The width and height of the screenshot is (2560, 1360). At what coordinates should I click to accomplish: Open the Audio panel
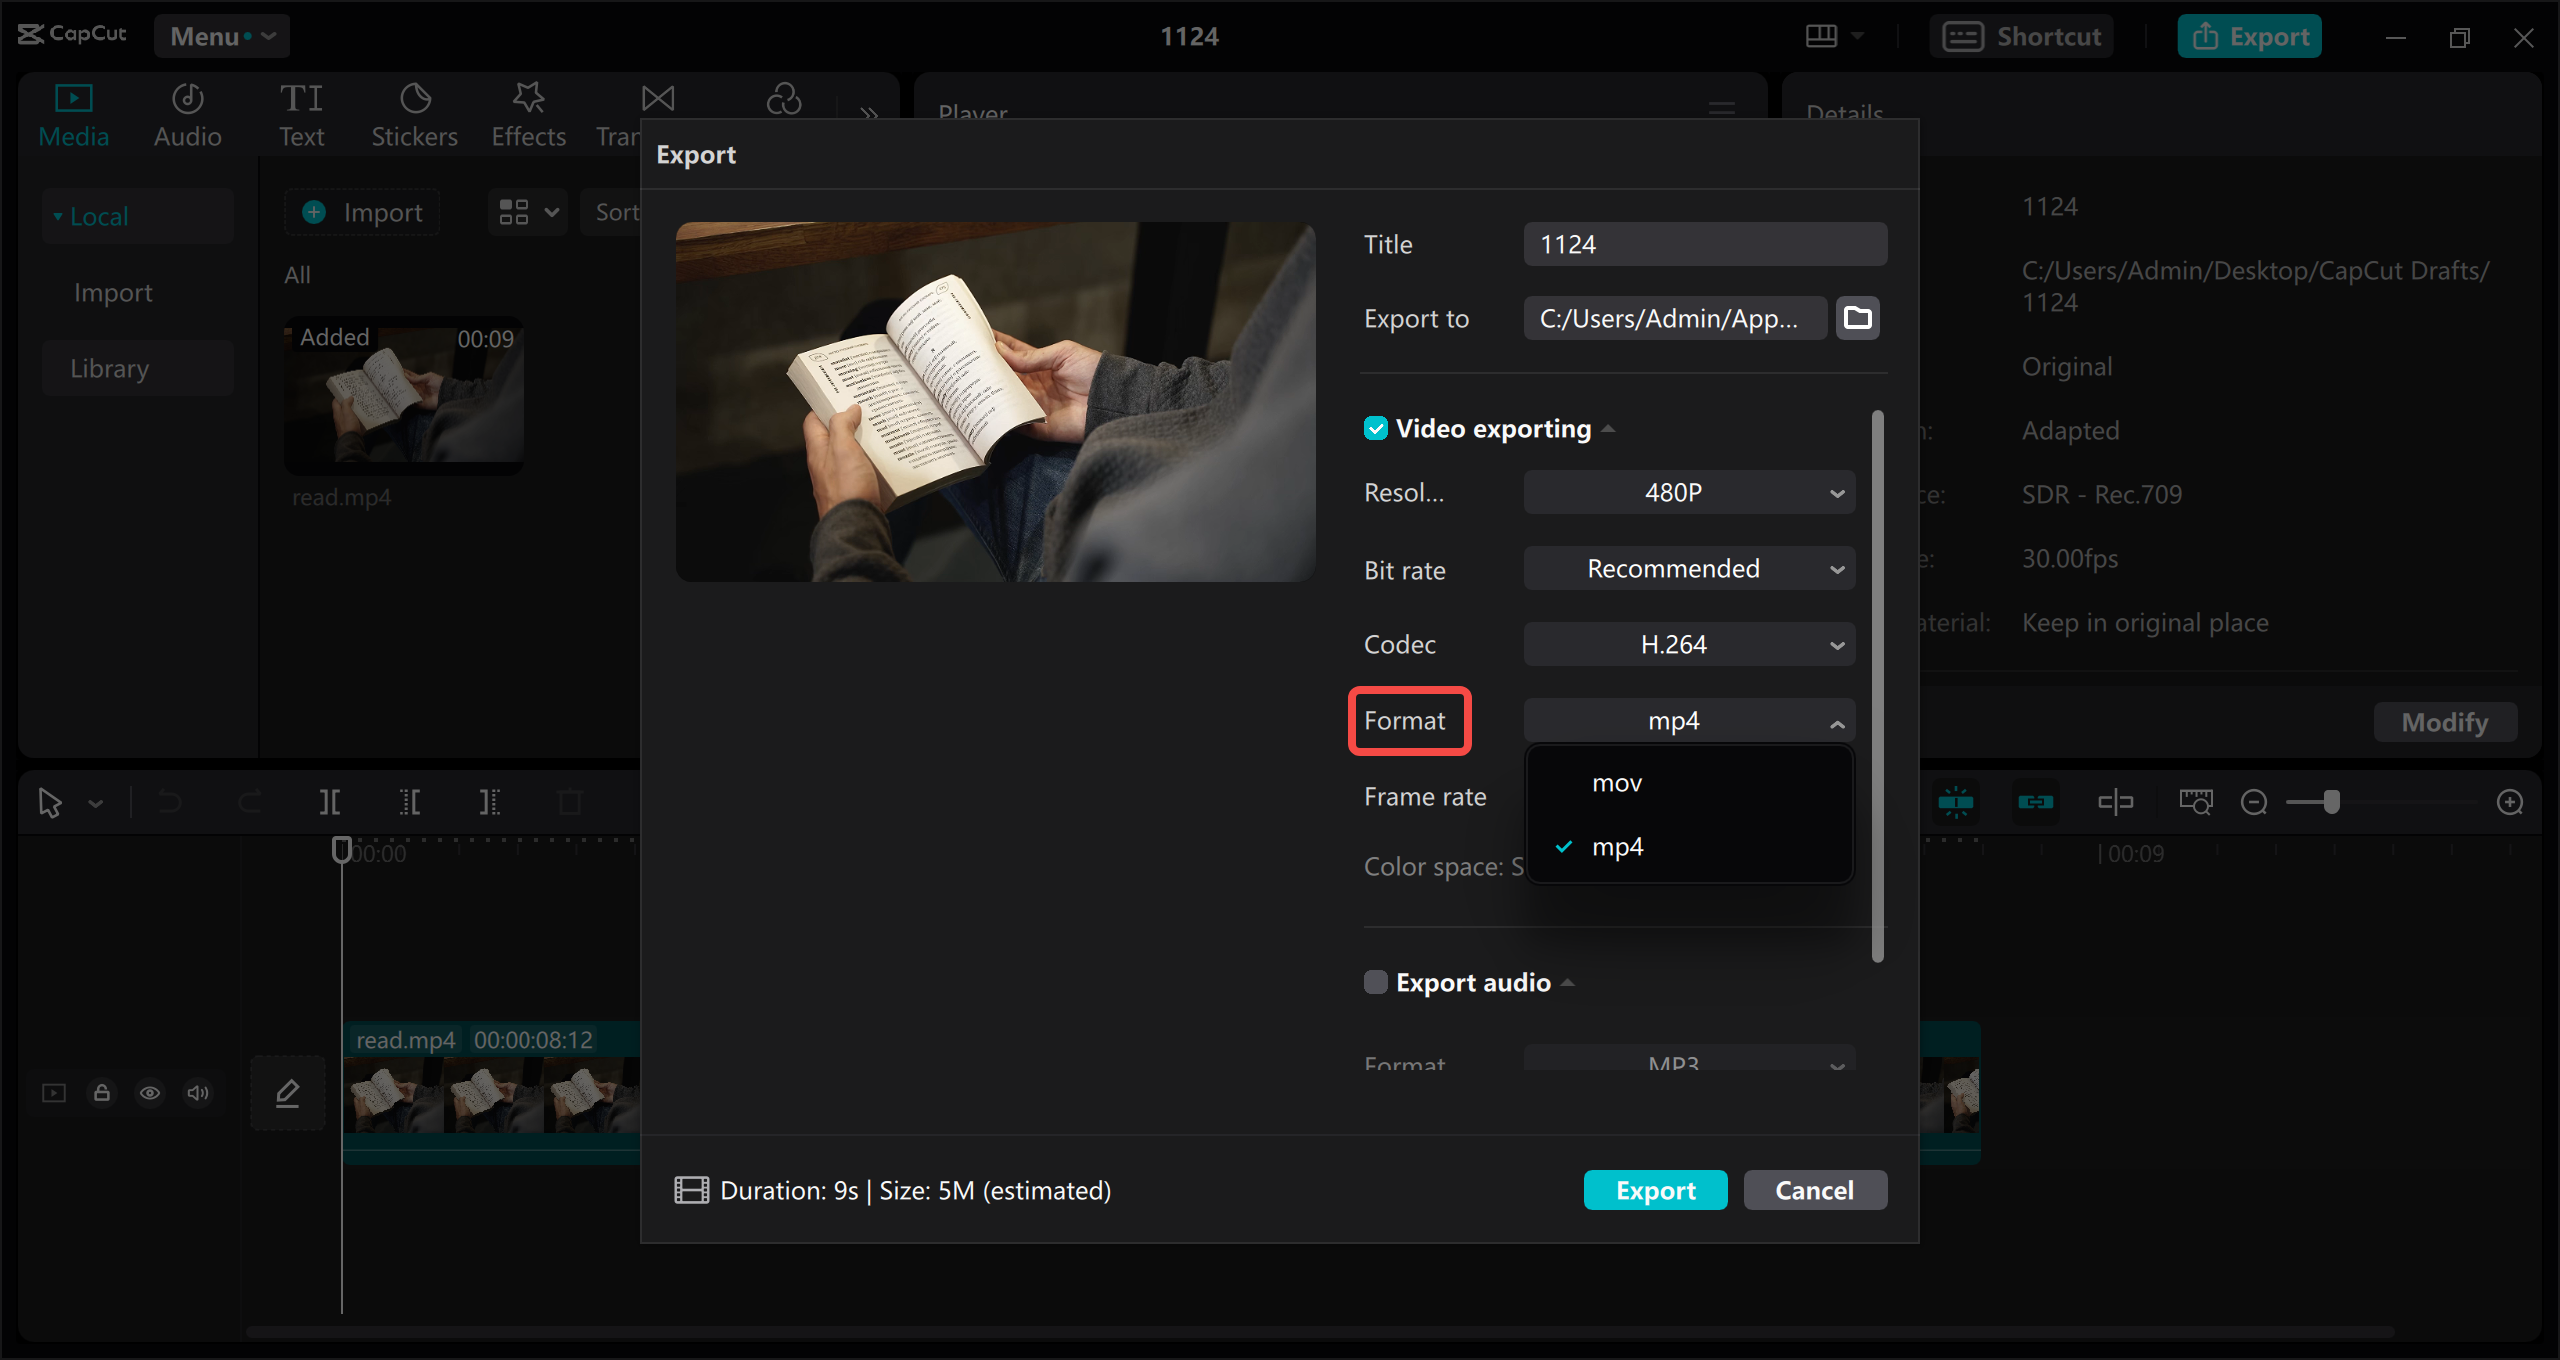point(186,112)
